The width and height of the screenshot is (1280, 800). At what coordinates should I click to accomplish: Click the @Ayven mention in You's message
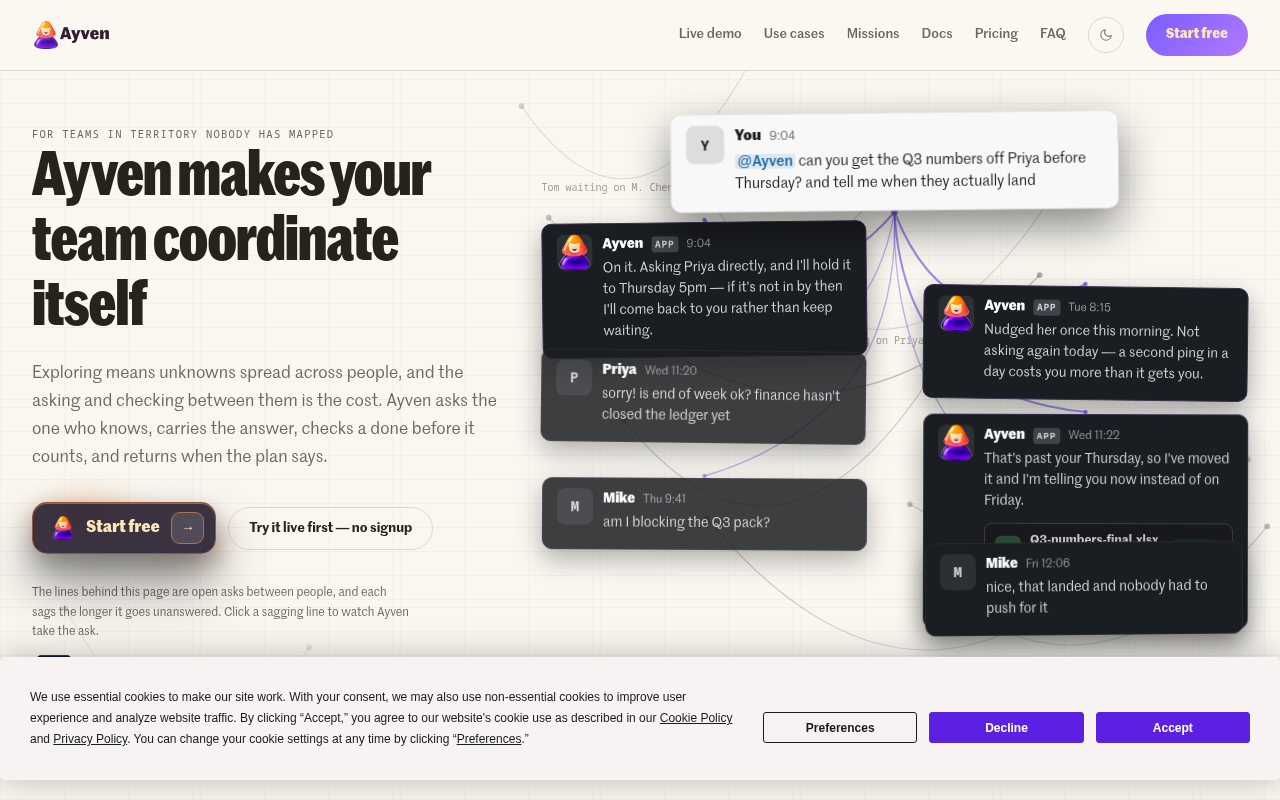[x=765, y=161]
